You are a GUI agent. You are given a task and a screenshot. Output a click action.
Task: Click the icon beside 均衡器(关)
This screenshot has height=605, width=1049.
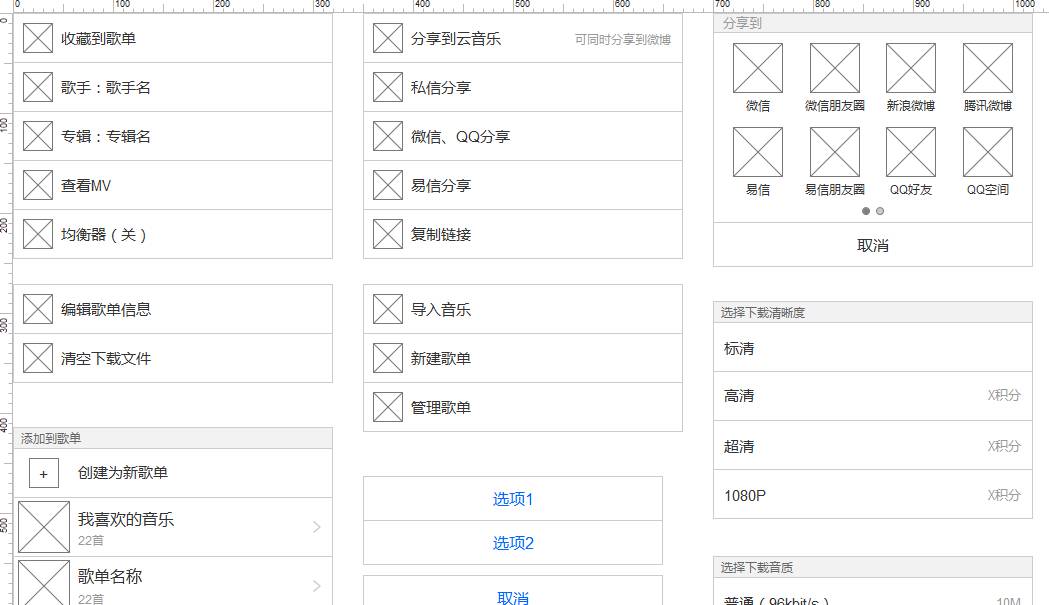click(x=37, y=234)
